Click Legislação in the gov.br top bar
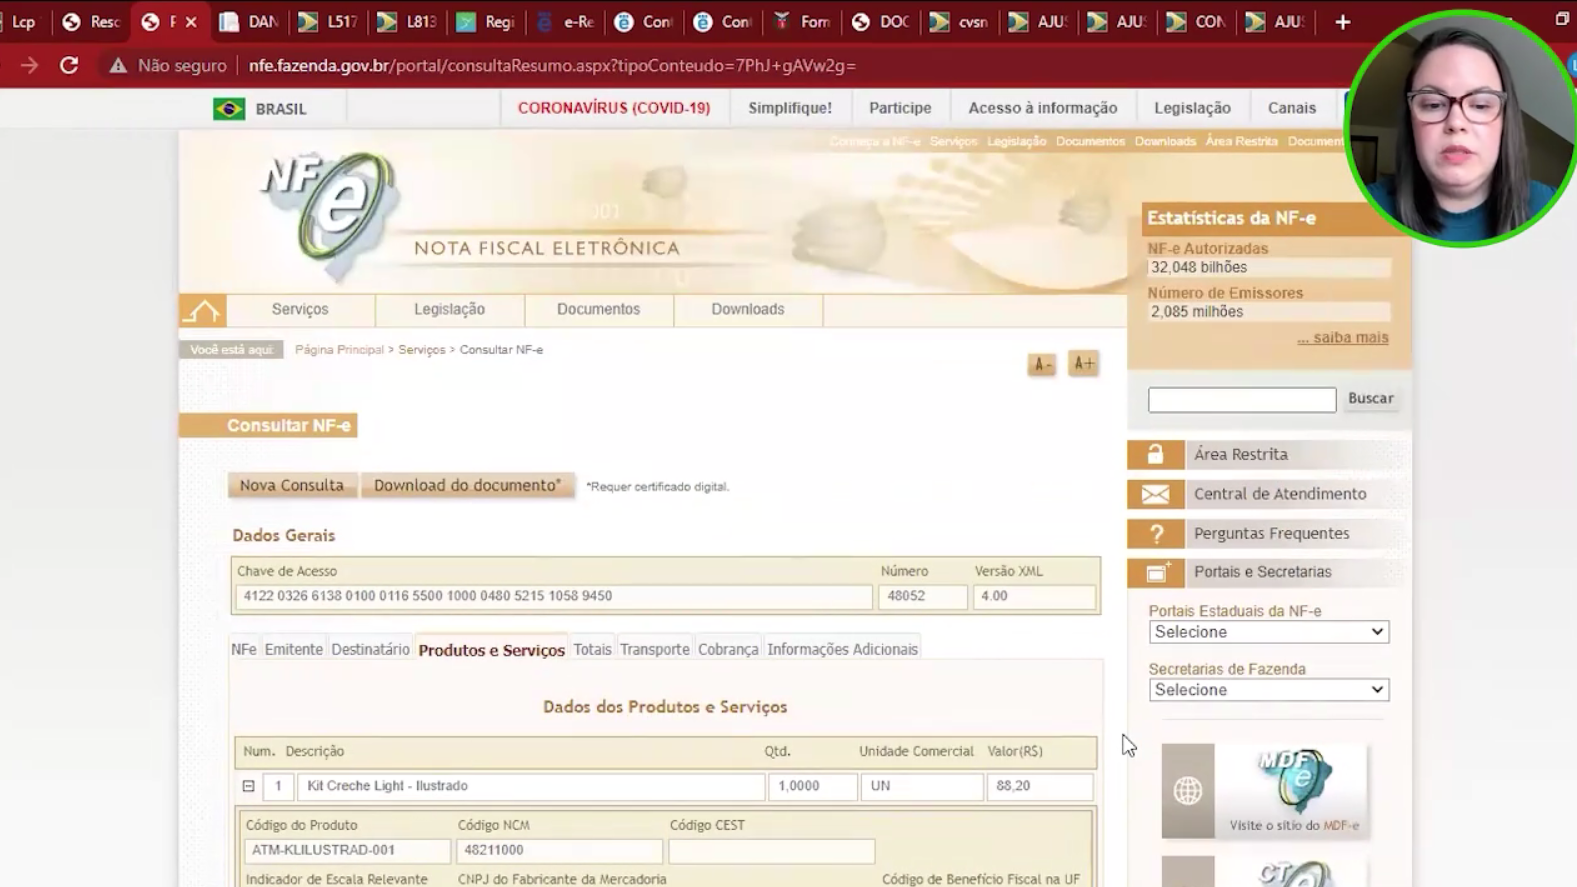This screenshot has height=887, width=1577. tap(1193, 108)
